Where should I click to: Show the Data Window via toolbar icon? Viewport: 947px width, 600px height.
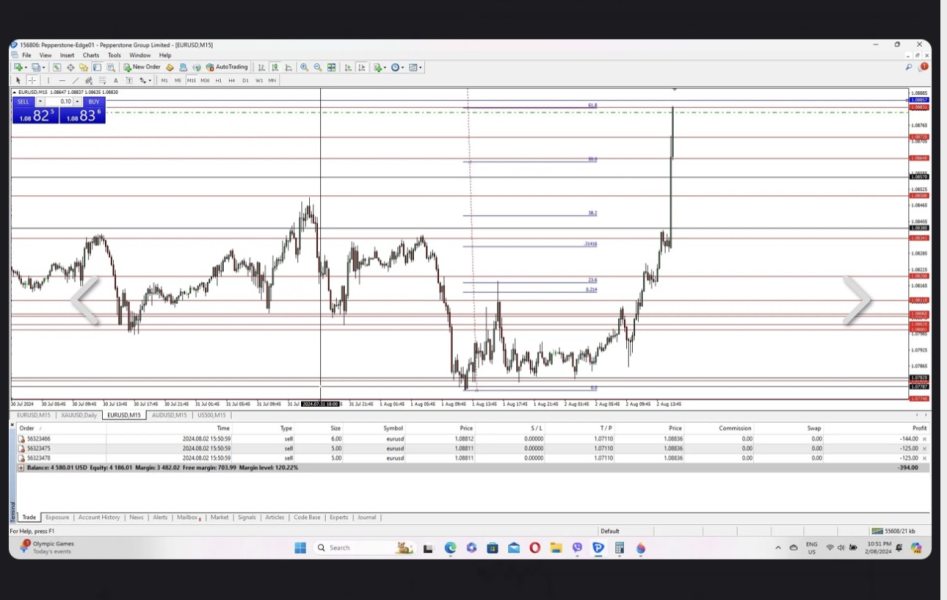point(71,68)
